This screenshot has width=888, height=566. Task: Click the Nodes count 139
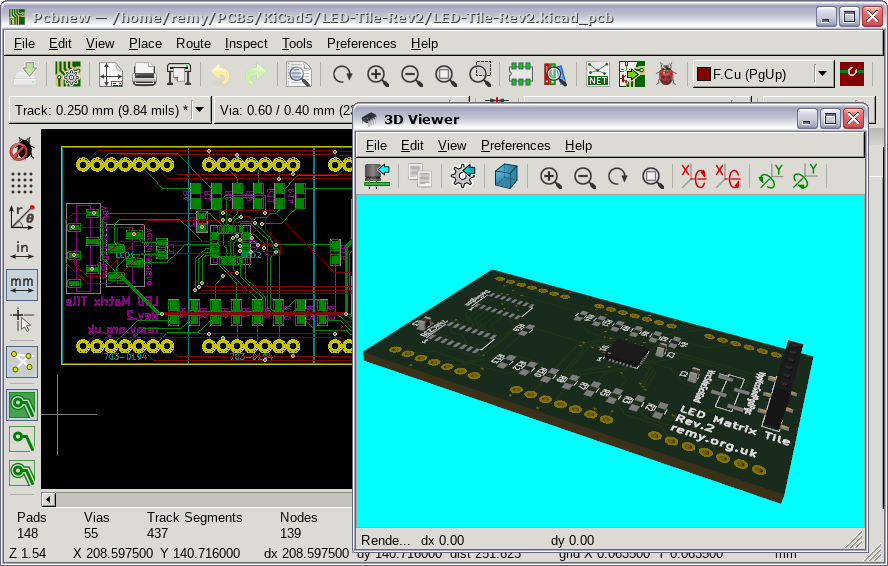click(290, 533)
